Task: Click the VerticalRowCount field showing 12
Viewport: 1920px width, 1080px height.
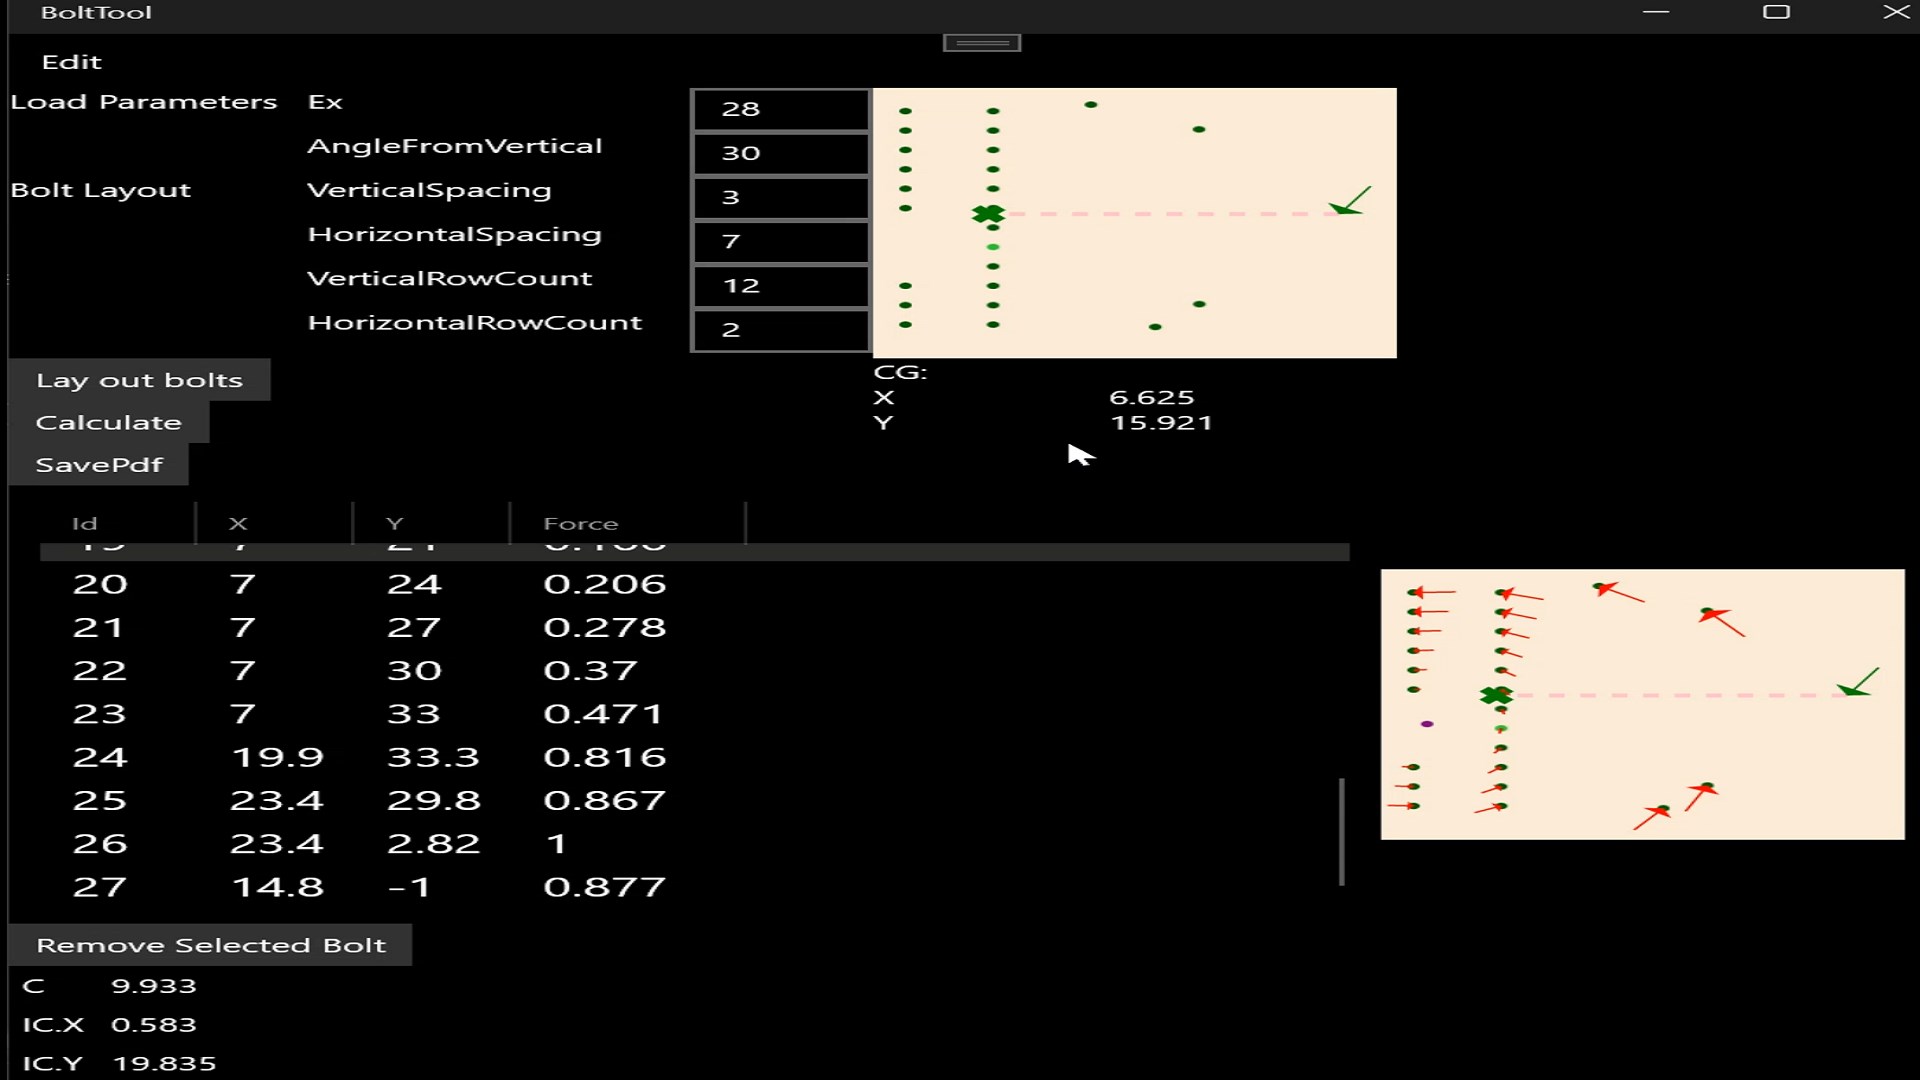Action: (x=780, y=286)
